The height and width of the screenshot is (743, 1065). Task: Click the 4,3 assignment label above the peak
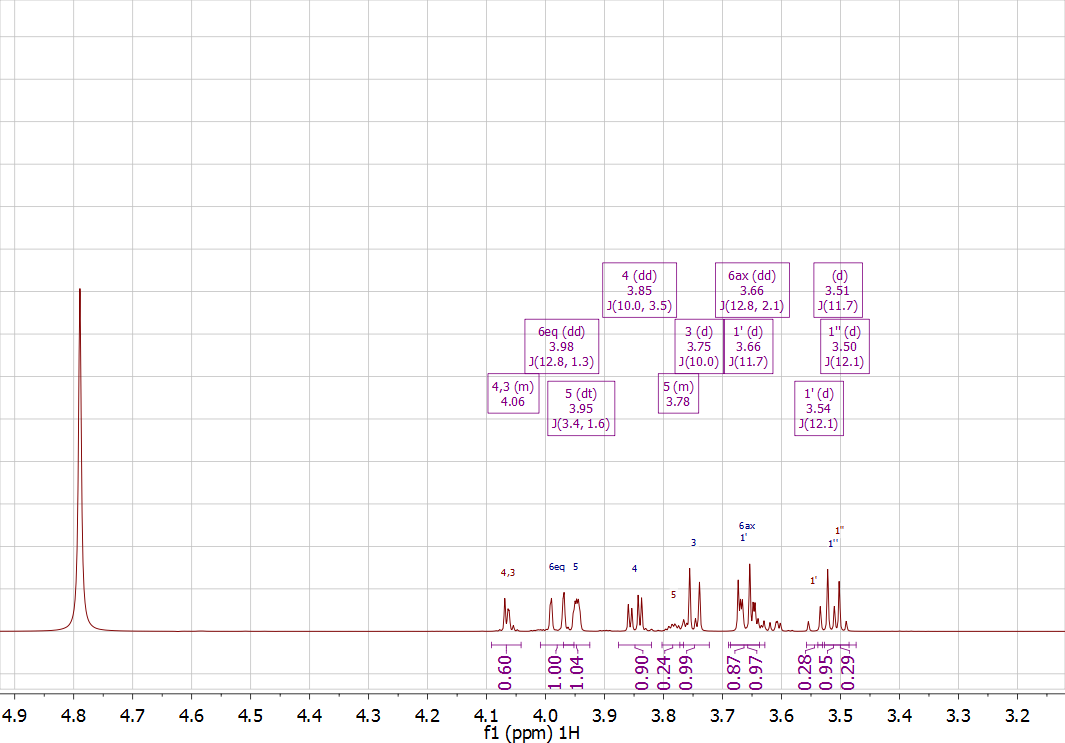pos(508,573)
